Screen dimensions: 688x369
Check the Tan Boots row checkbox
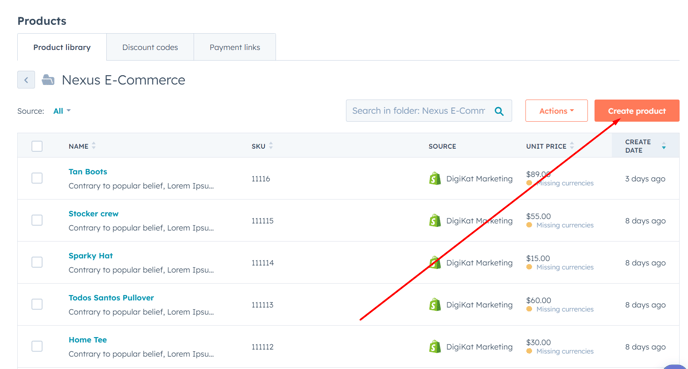click(x=37, y=178)
